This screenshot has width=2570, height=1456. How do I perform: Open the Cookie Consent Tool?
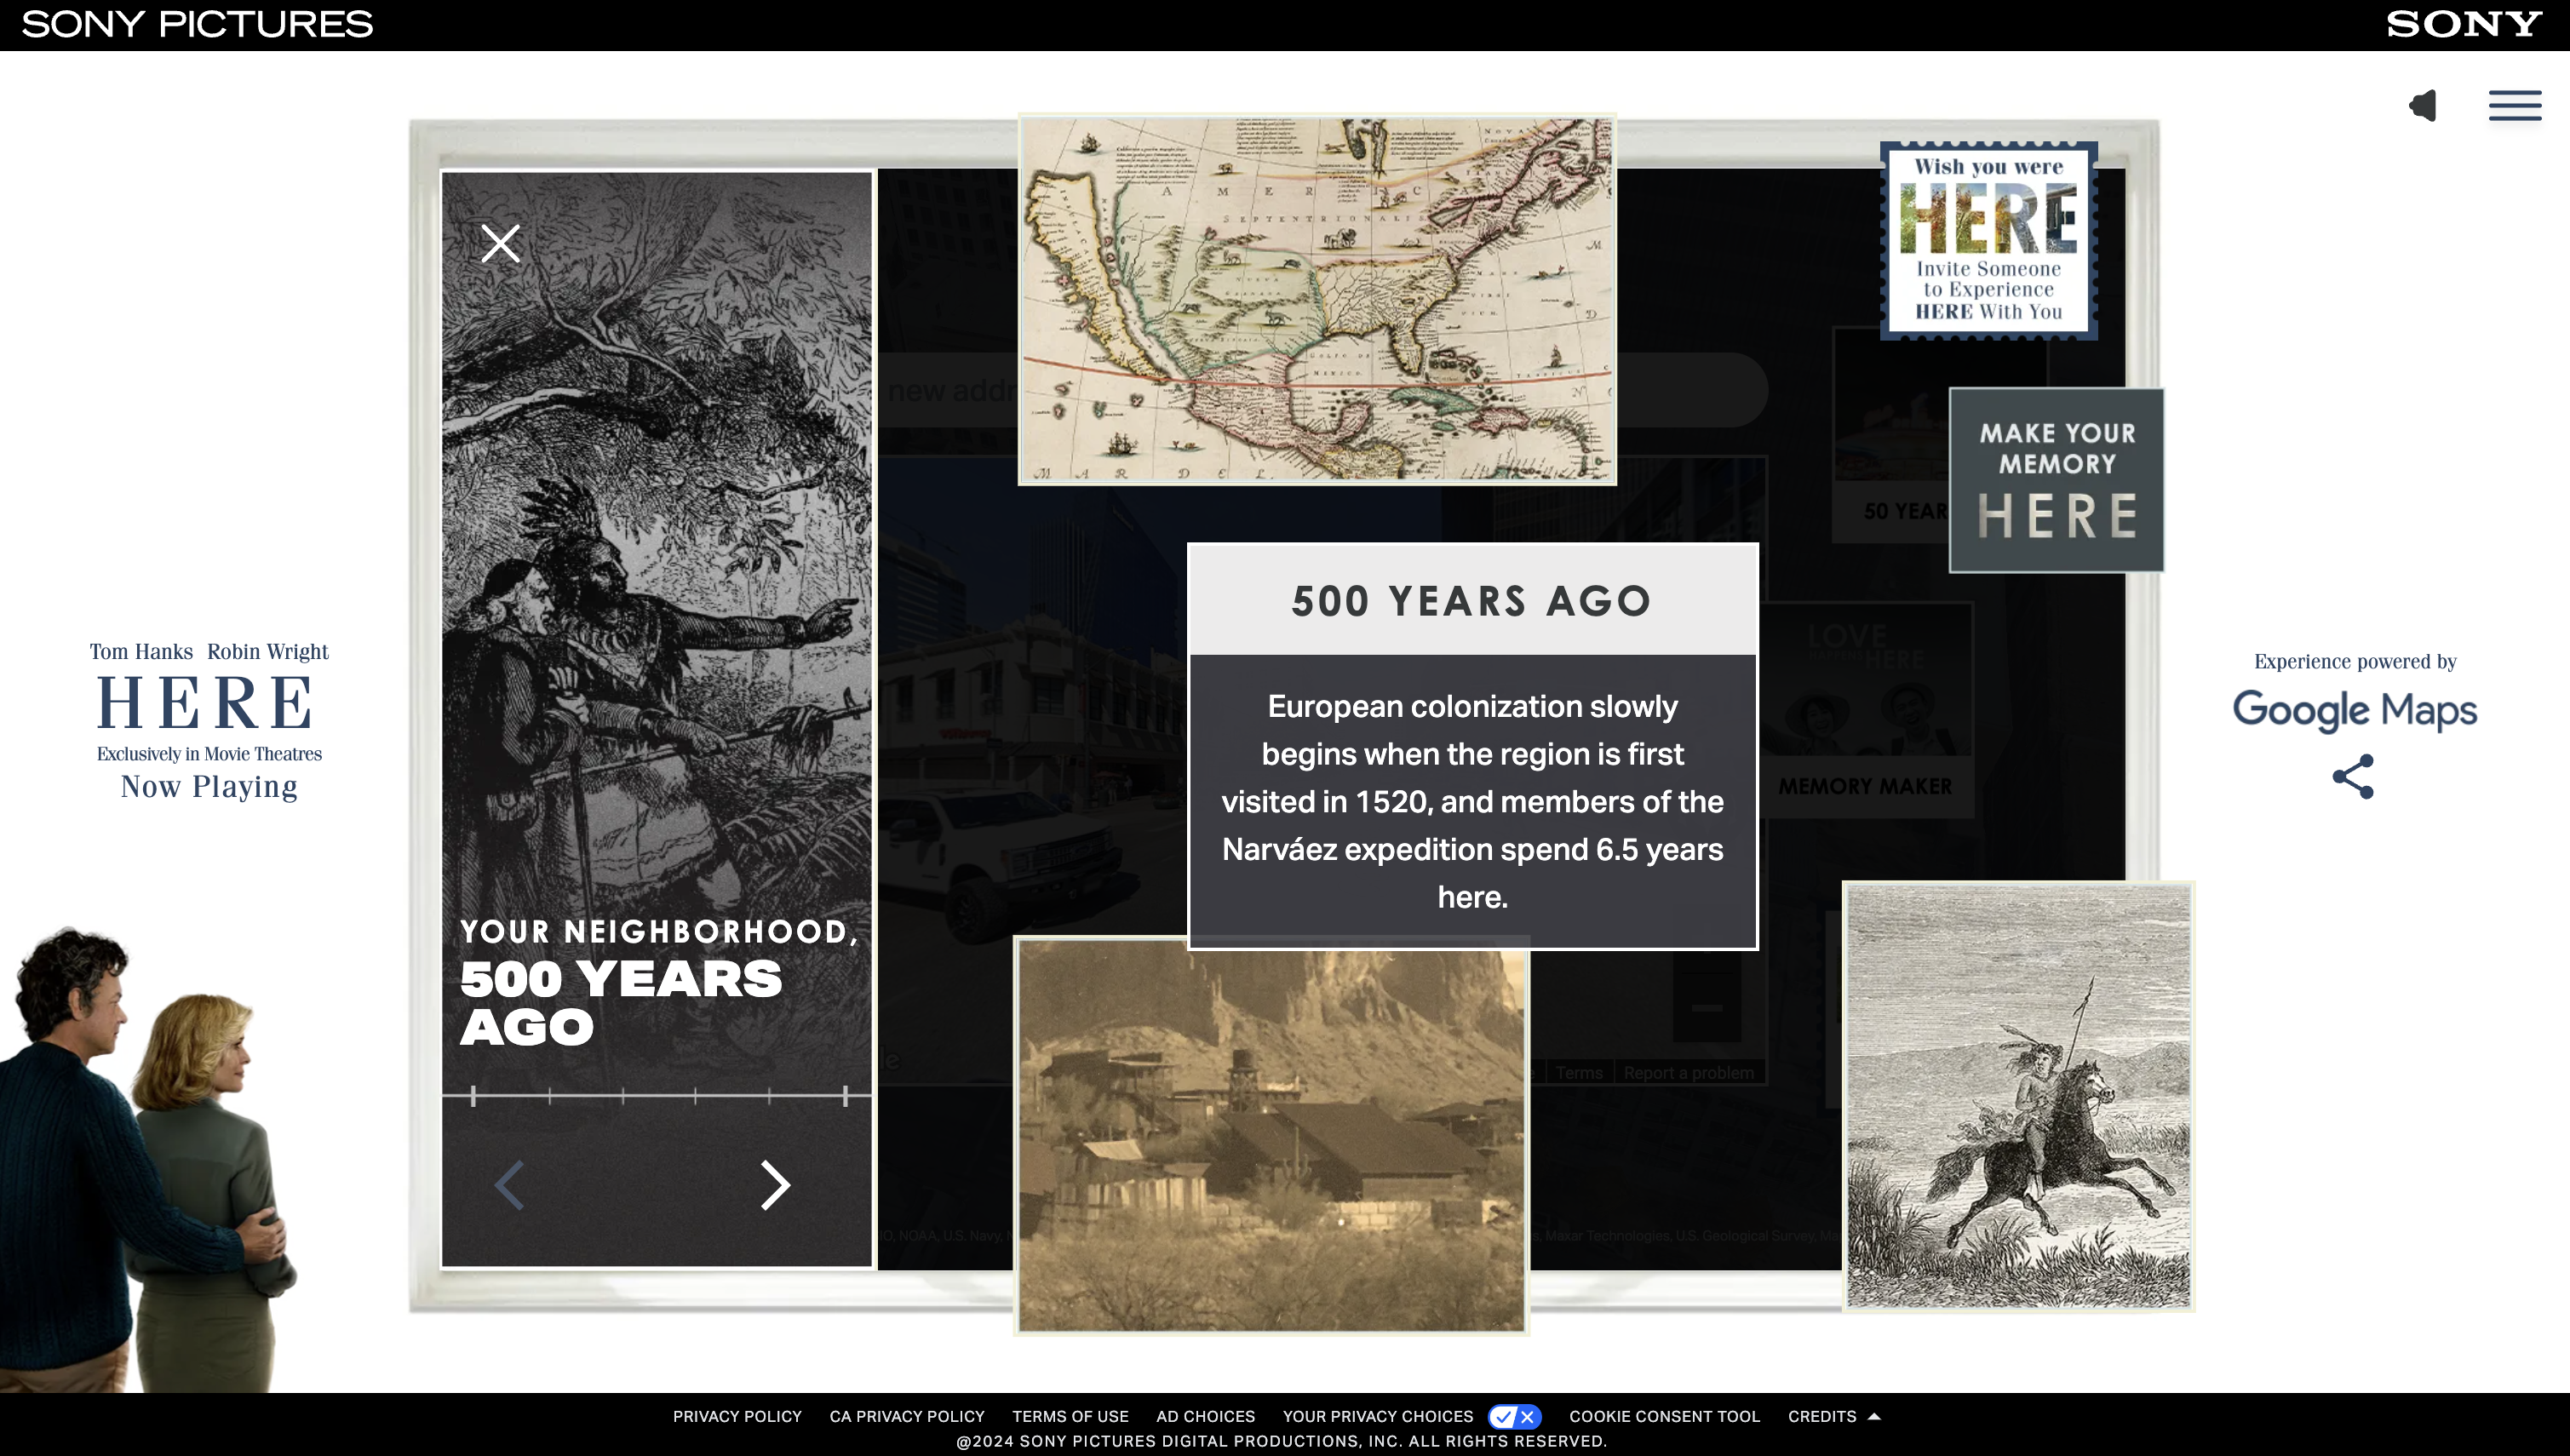[x=1664, y=1416]
